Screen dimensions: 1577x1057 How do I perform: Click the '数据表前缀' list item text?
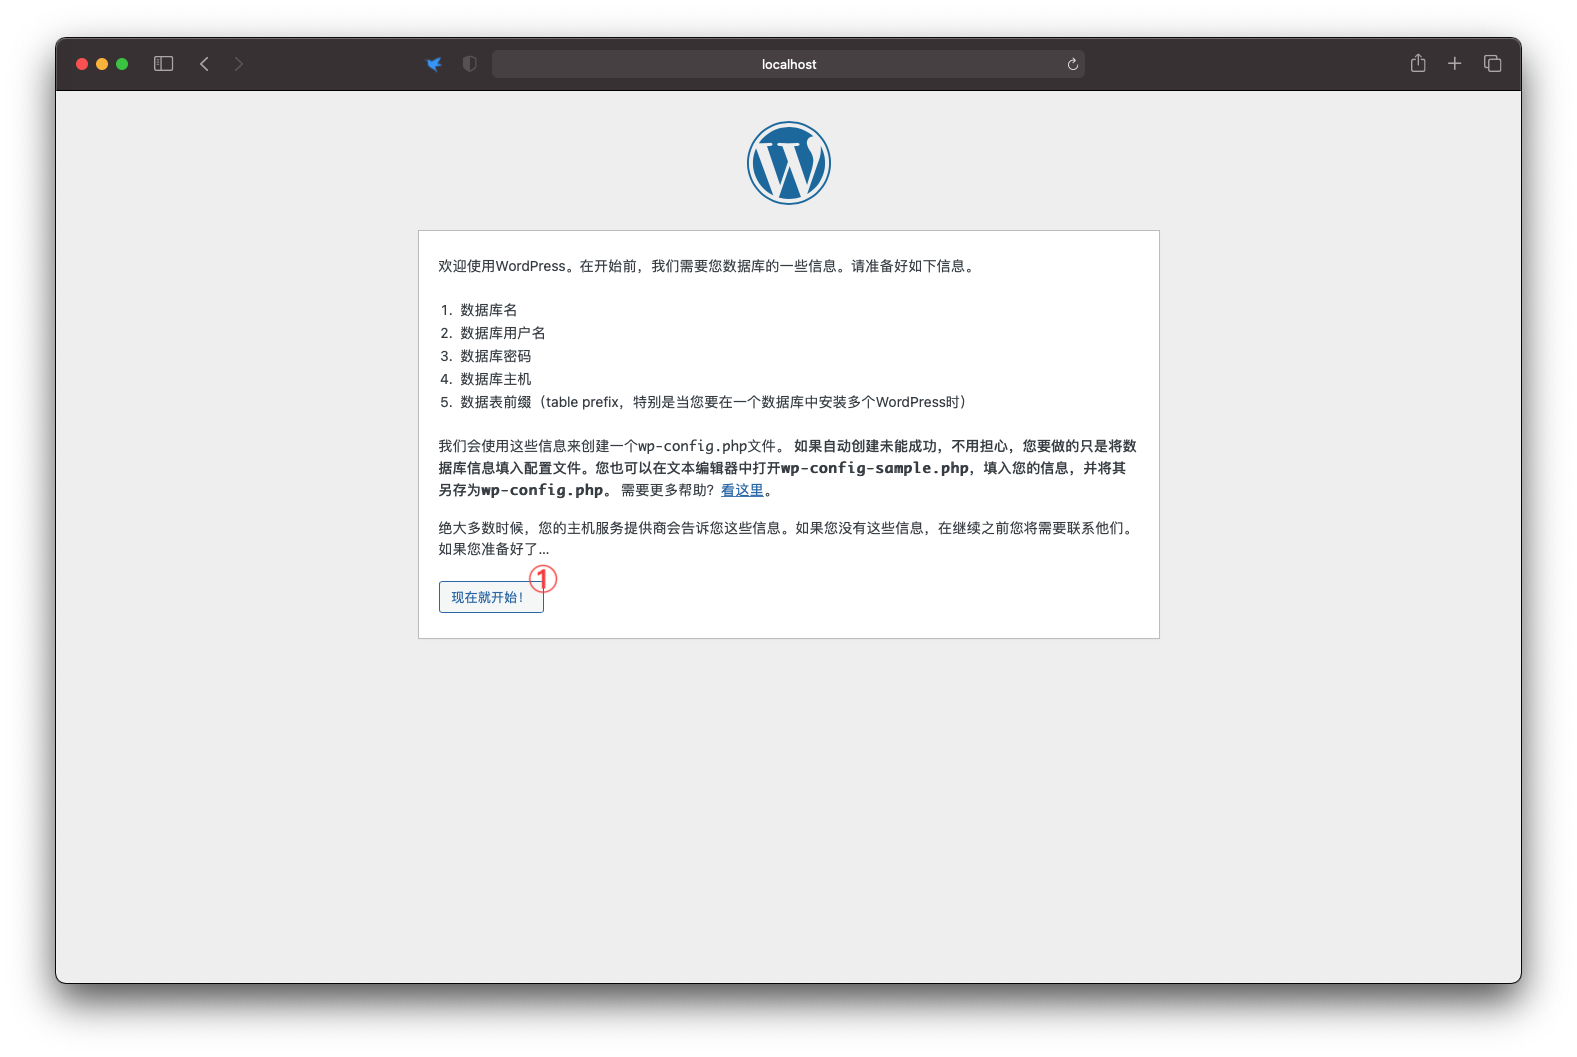(495, 402)
